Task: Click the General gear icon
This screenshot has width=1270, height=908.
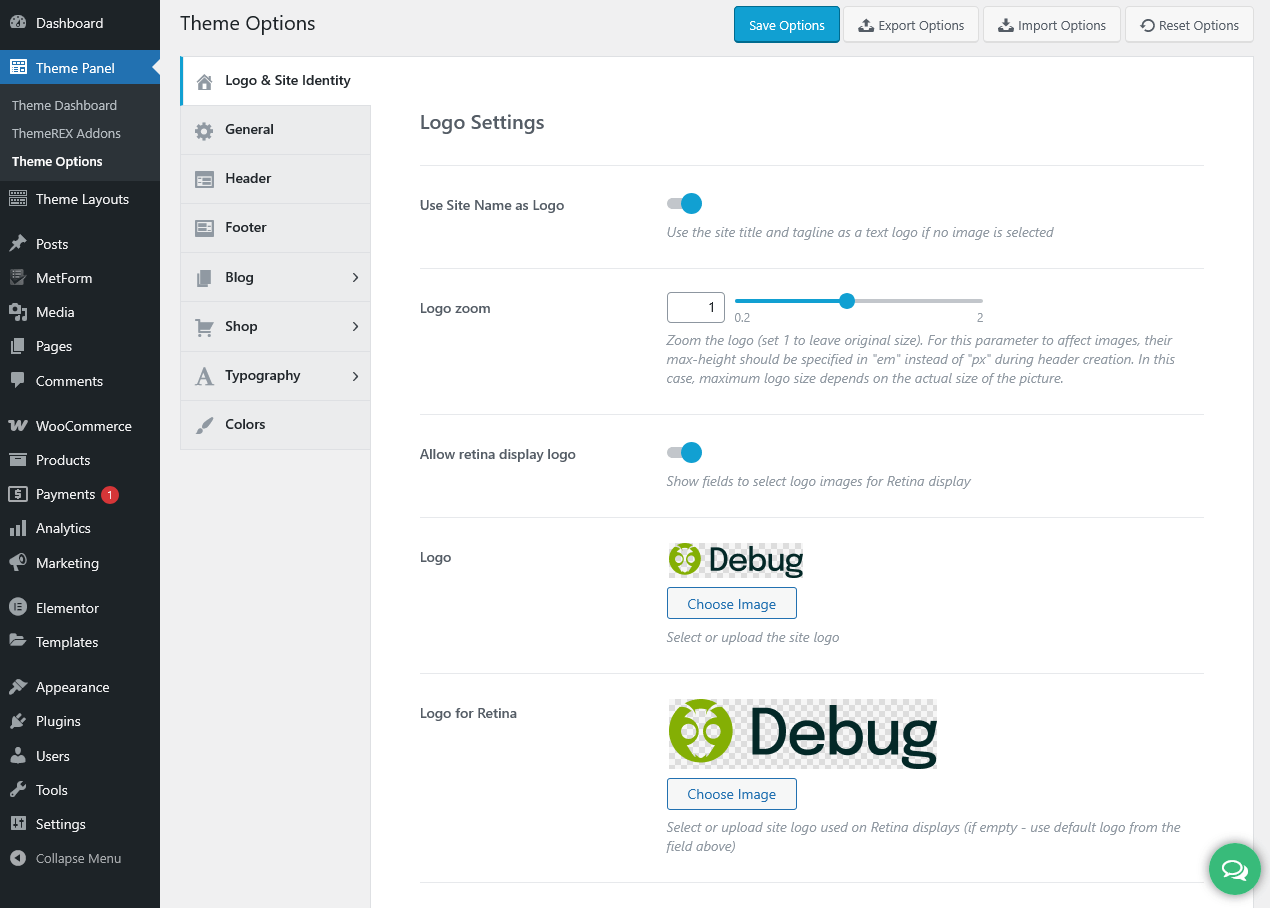Action: tap(204, 130)
